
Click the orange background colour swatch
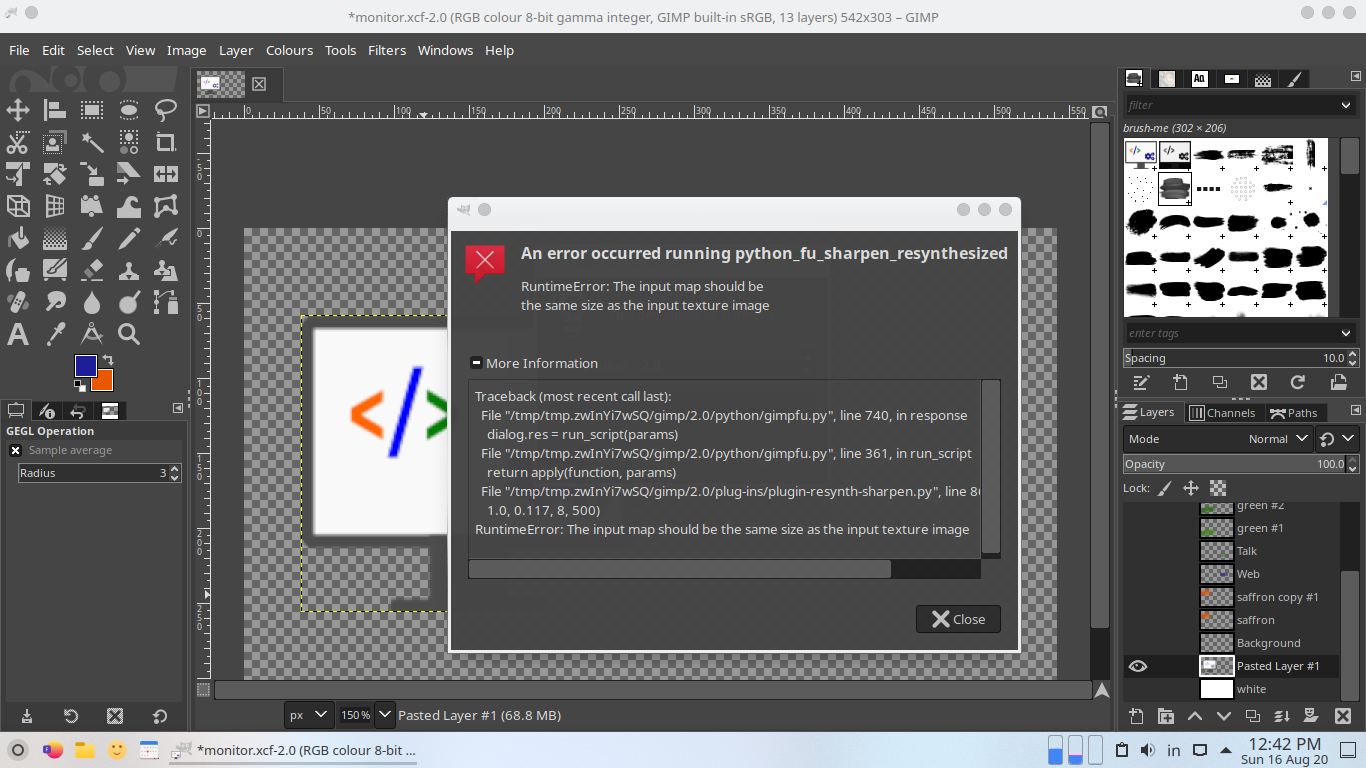coord(104,382)
